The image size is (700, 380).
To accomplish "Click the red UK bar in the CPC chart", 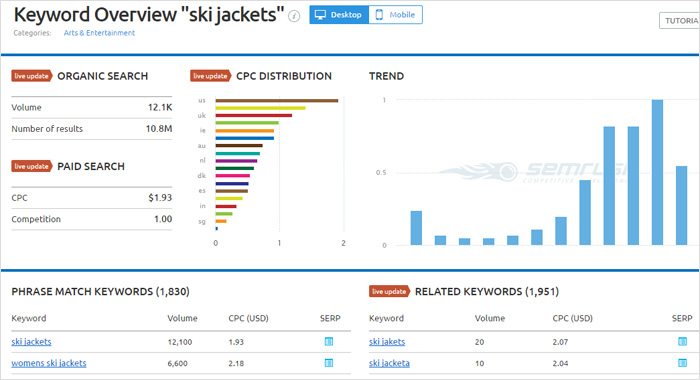I will click(x=254, y=115).
